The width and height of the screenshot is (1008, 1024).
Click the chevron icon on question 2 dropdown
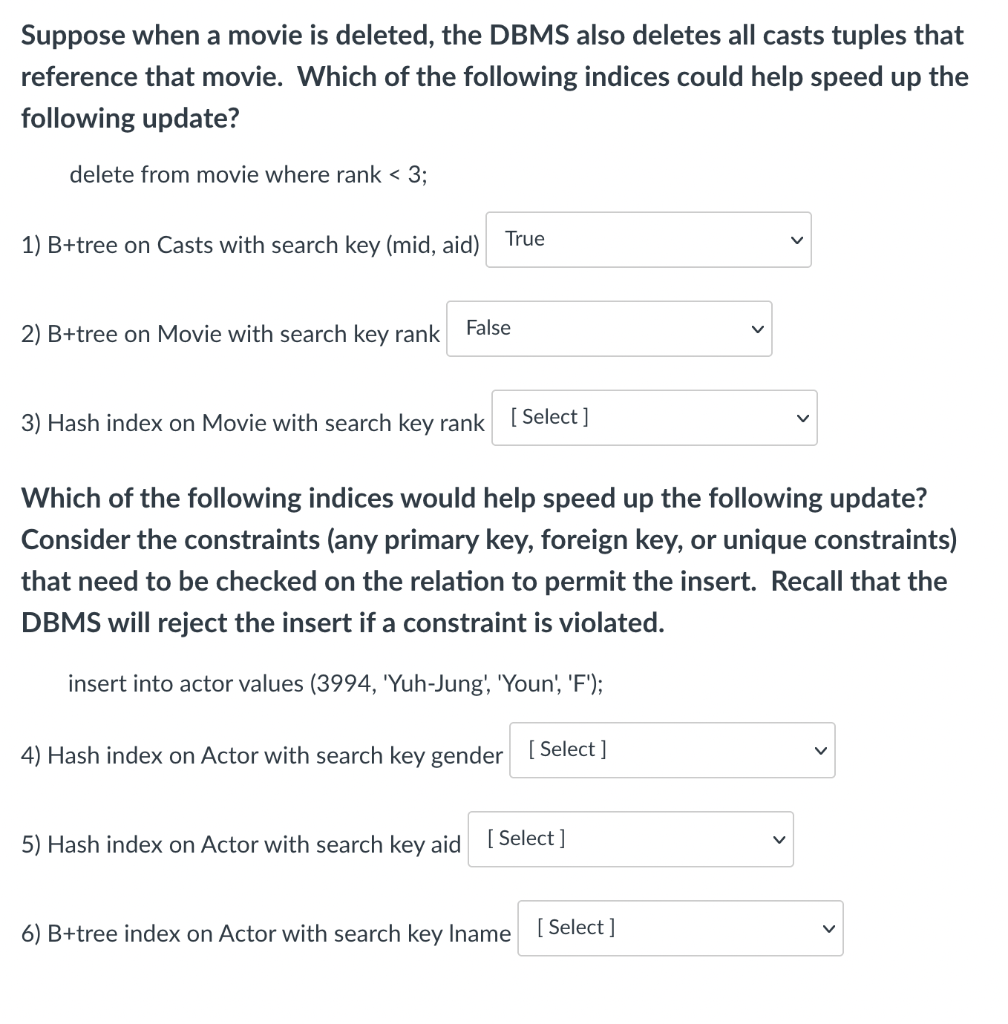pyautogui.click(x=757, y=328)
